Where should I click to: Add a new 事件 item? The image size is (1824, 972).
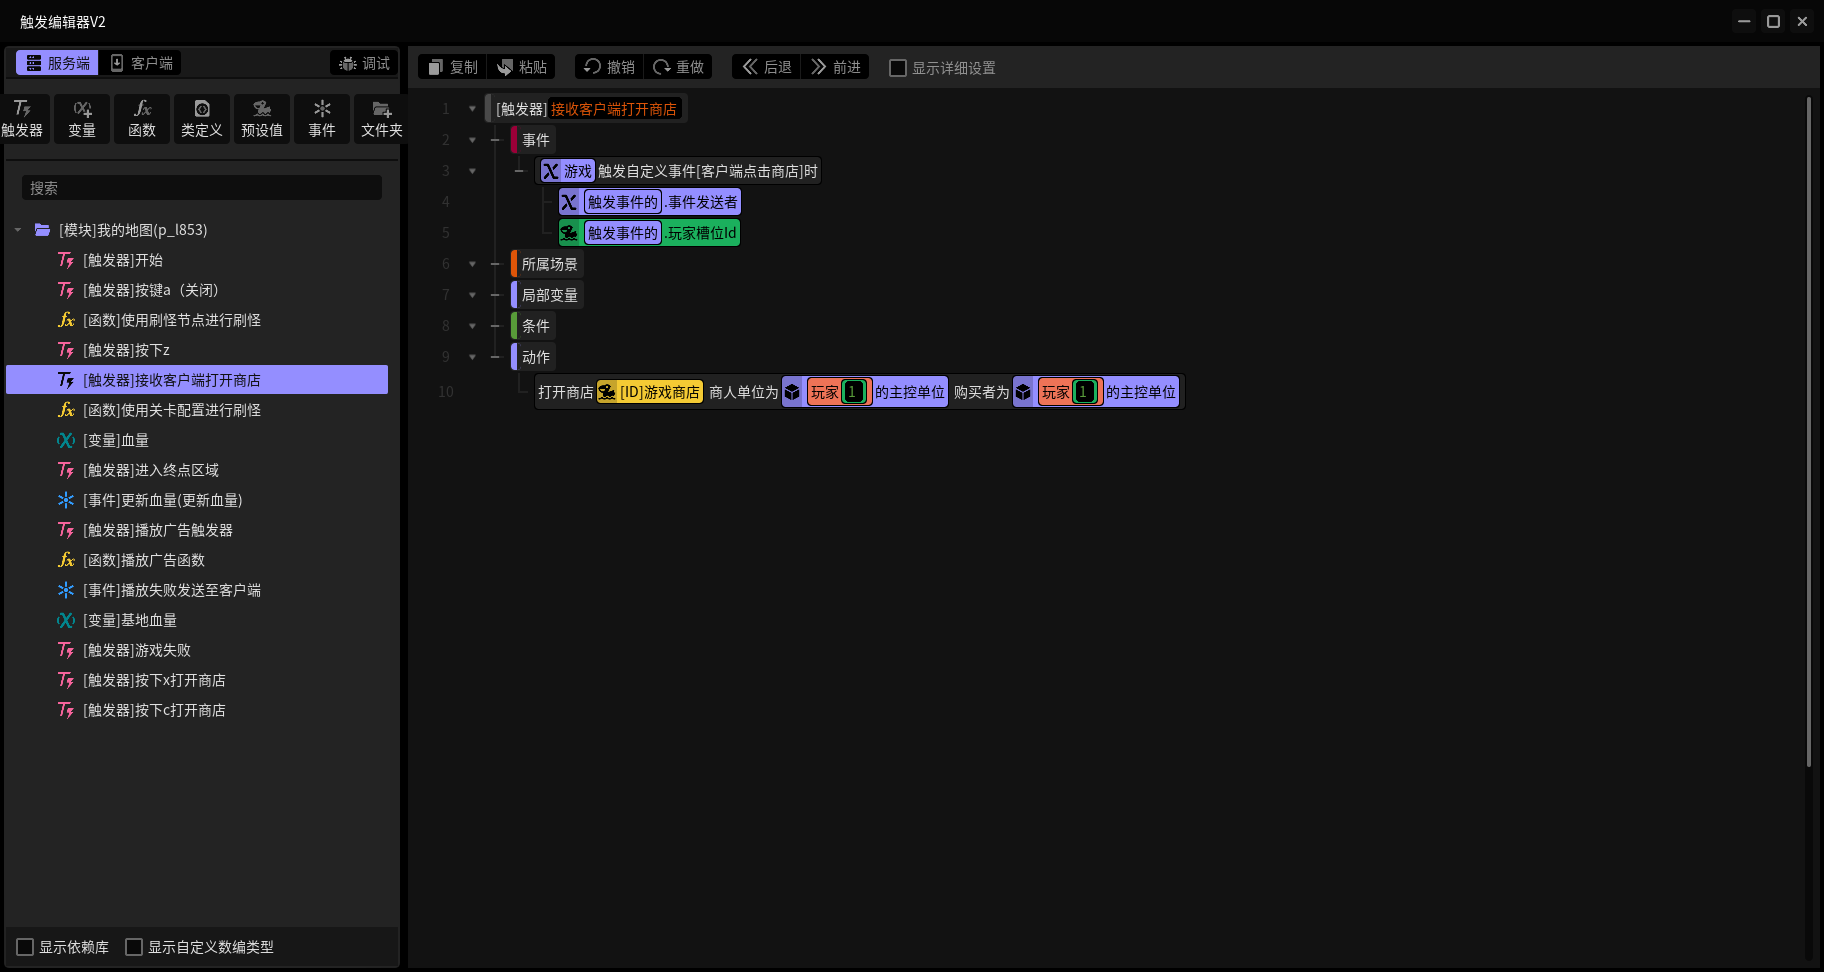322,119
